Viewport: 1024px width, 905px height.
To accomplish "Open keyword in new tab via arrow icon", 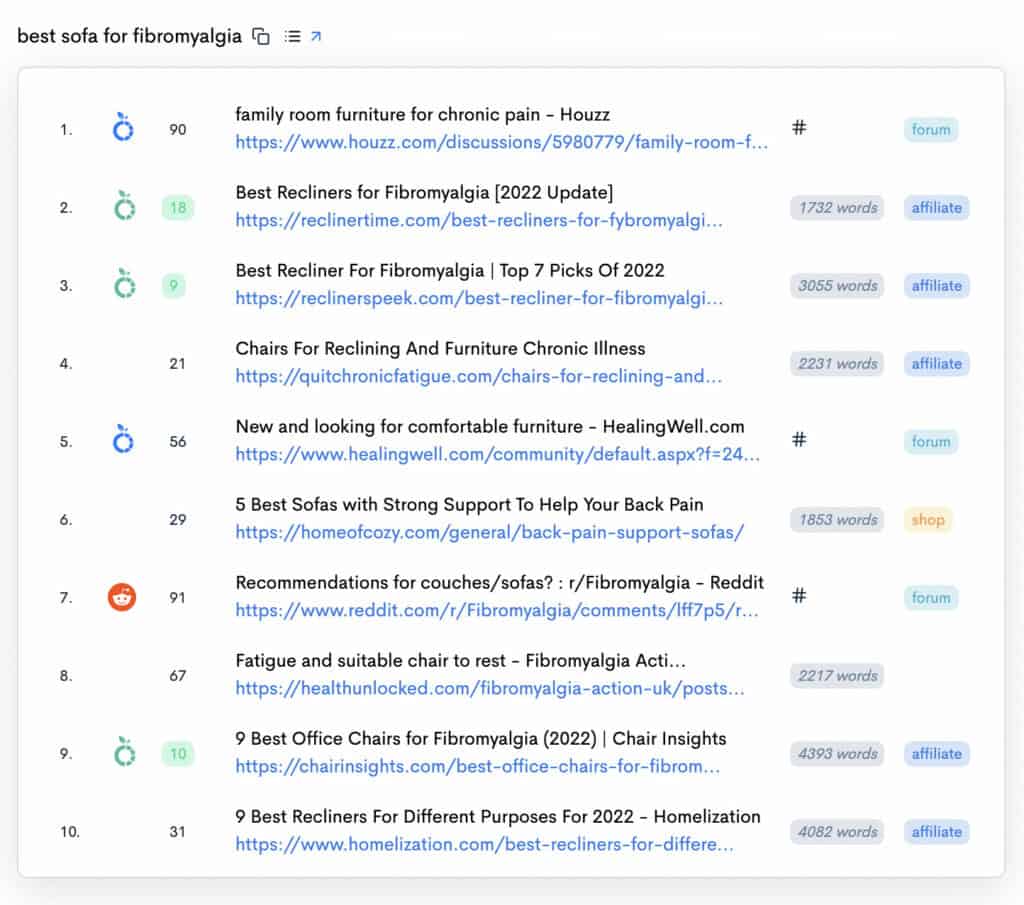I will [x=316, y=36].
